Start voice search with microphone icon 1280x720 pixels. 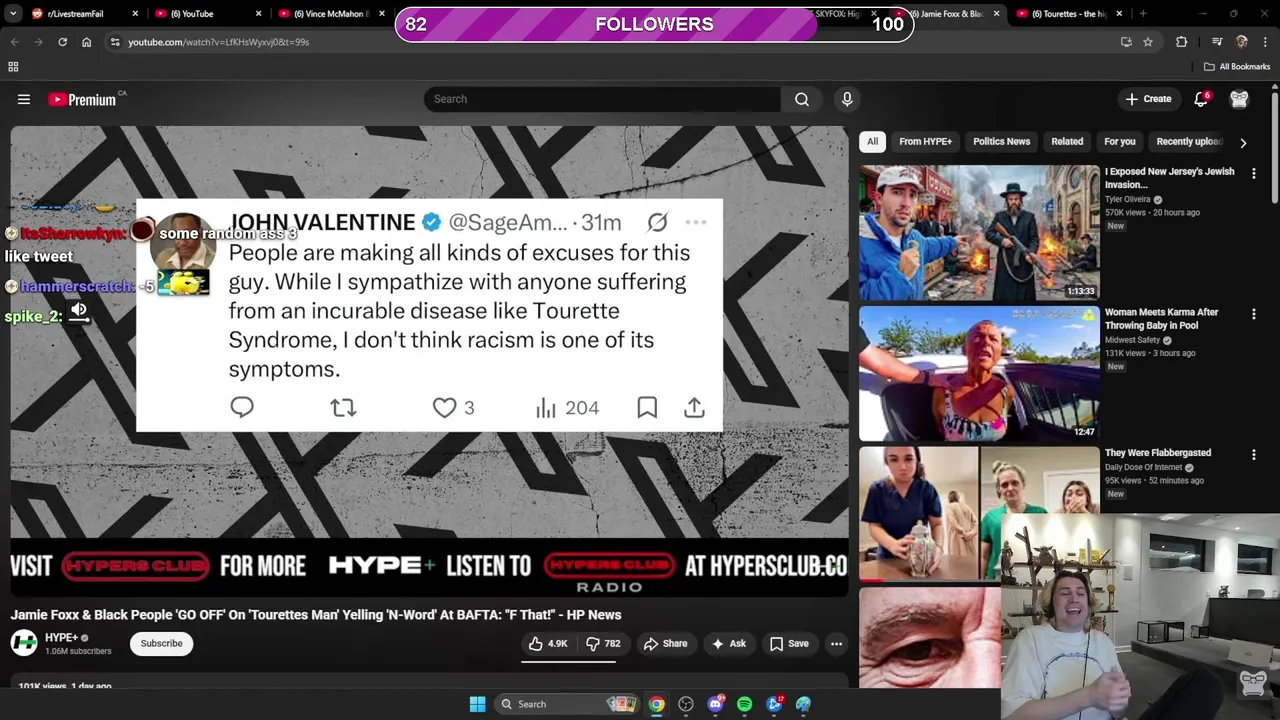point(847,99)
